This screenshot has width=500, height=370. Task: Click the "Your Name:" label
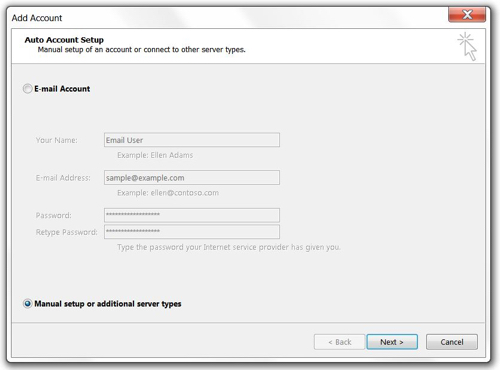tap(56, 140)
